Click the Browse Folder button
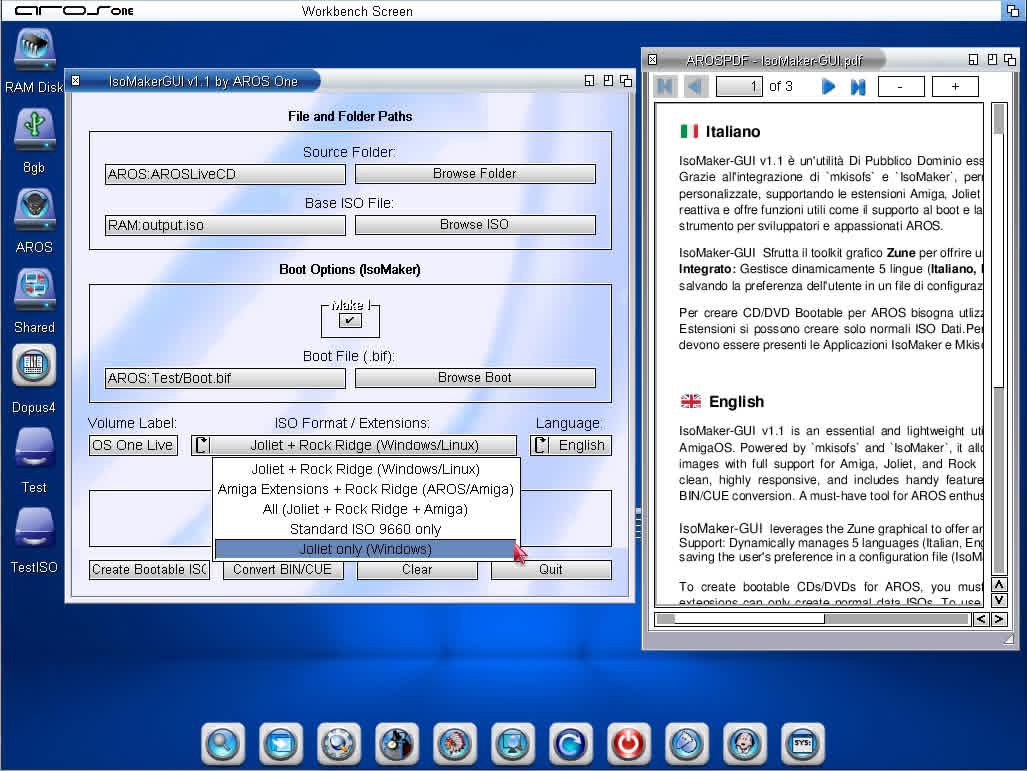Viewport: 1027px width, 771px height. pos(475,174)
